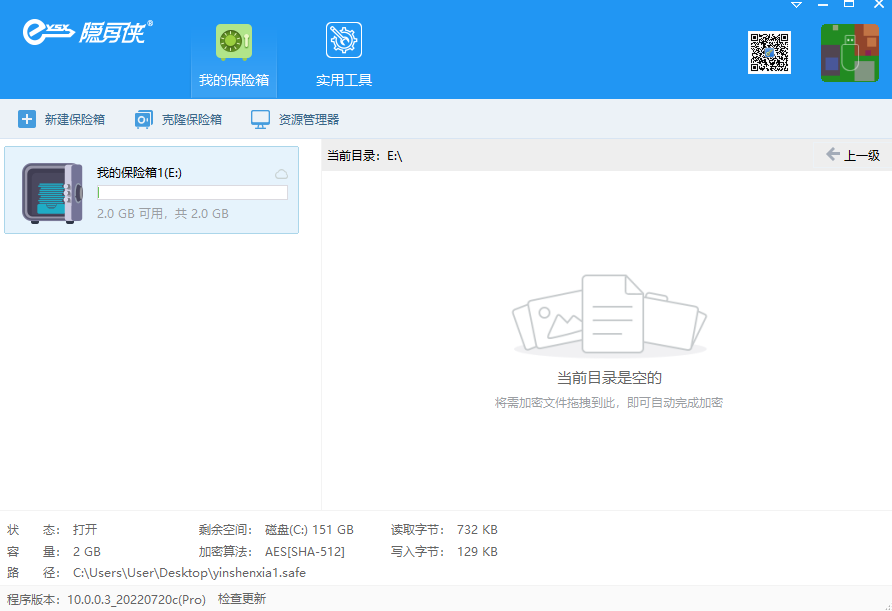
Task: Click the safe file path in status area
Action: coord(190,573)
